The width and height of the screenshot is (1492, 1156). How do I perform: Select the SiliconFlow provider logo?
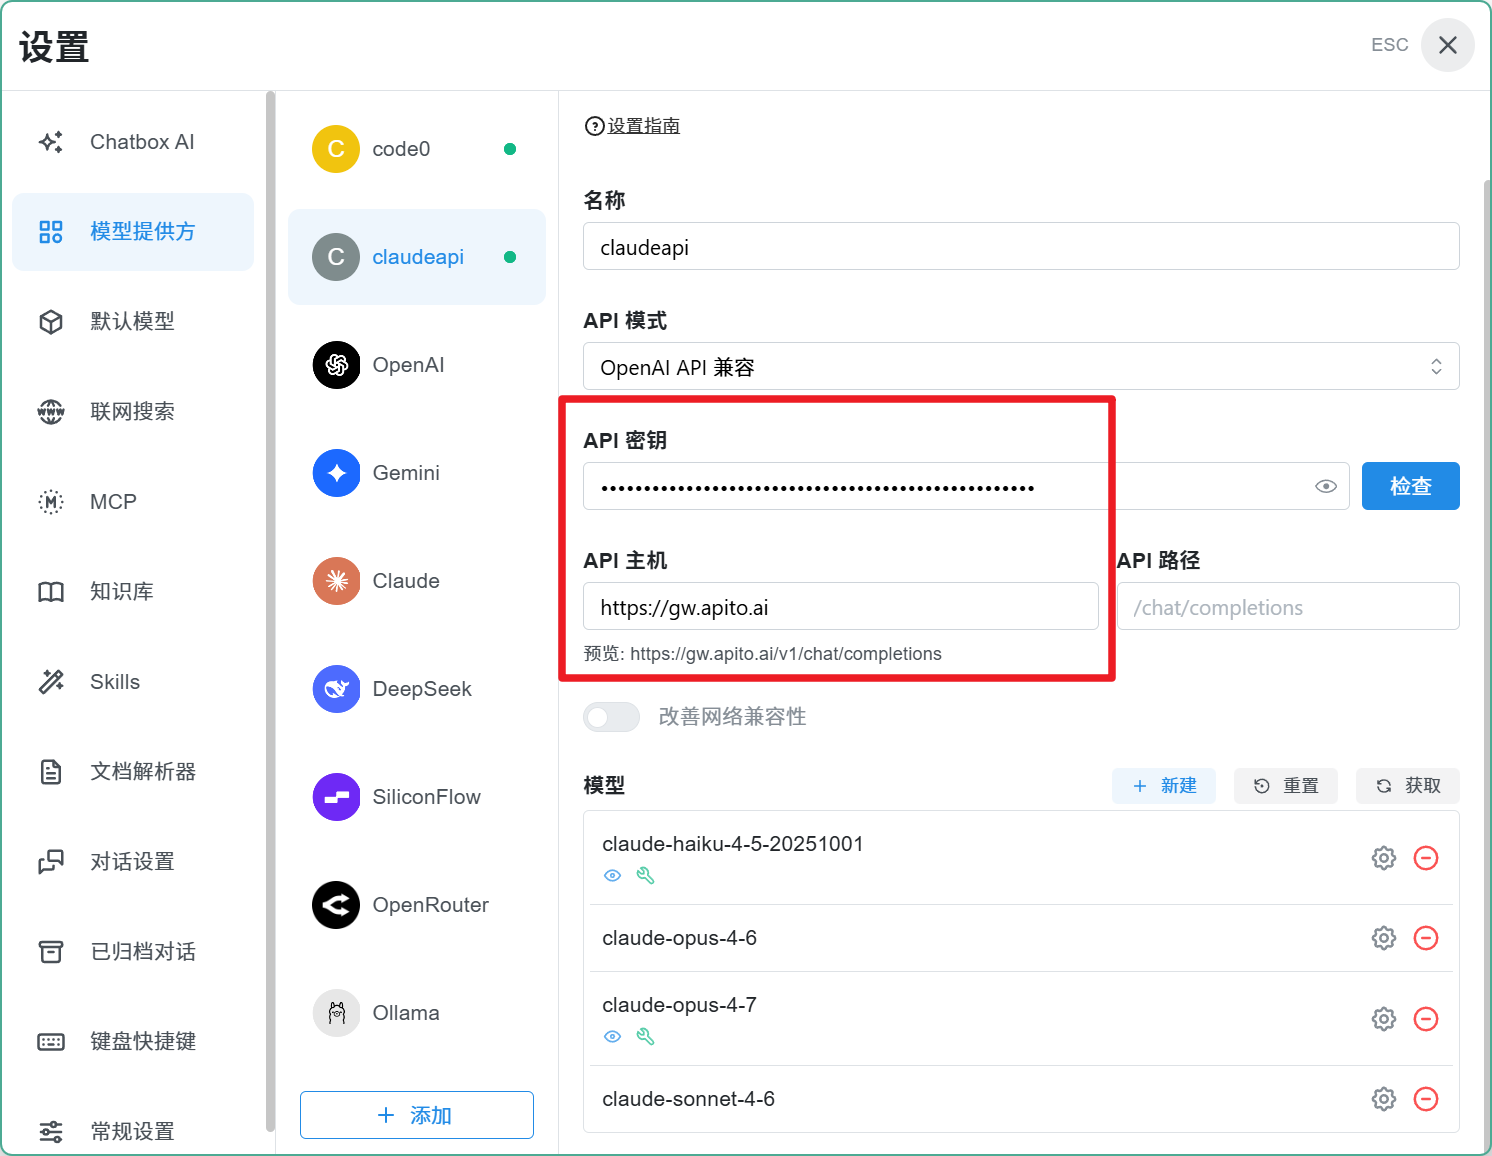[x=336, y=797]
